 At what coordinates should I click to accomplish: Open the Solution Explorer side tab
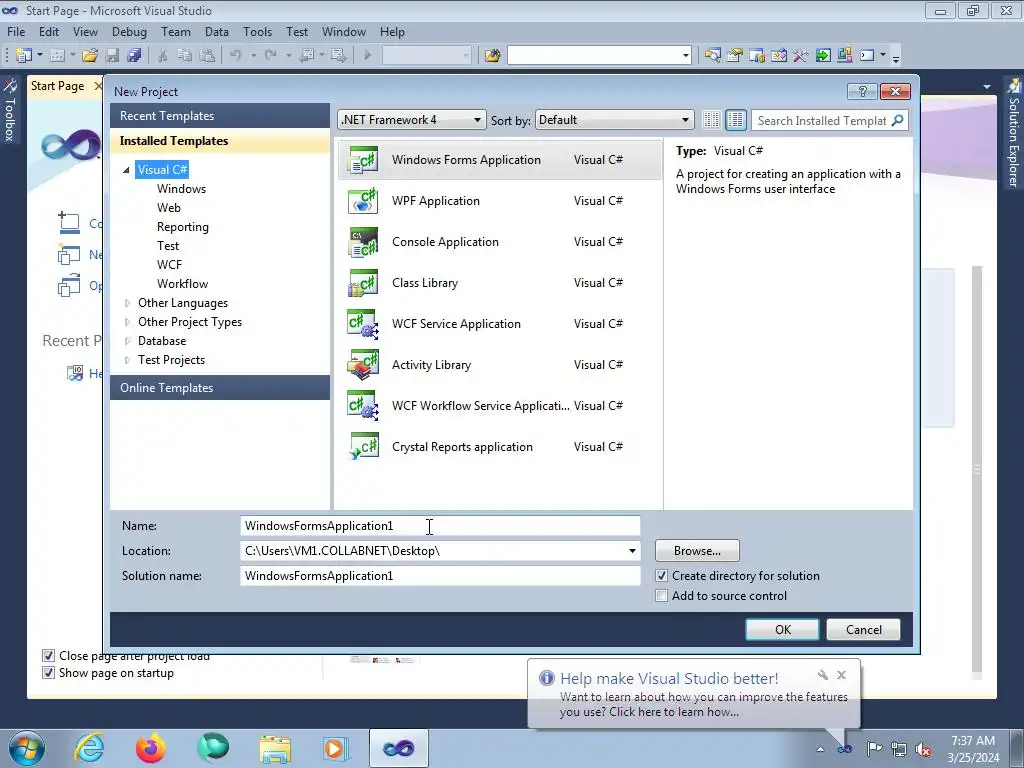coord(1013,133)
